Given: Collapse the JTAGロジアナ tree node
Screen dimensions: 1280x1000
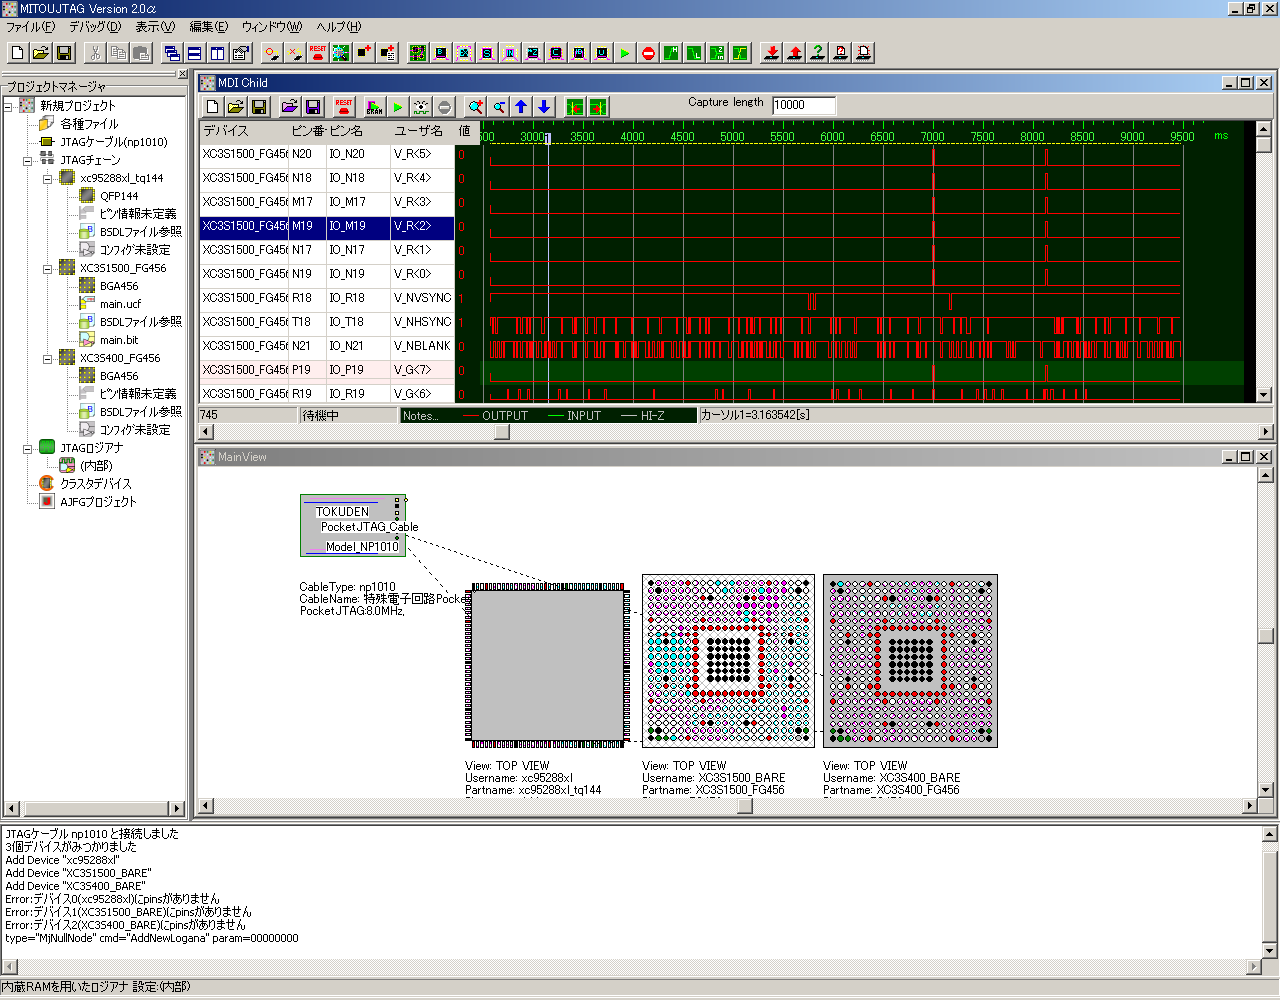Looking at the screenshot, I should pyautogui.click(x=29, y=448).
